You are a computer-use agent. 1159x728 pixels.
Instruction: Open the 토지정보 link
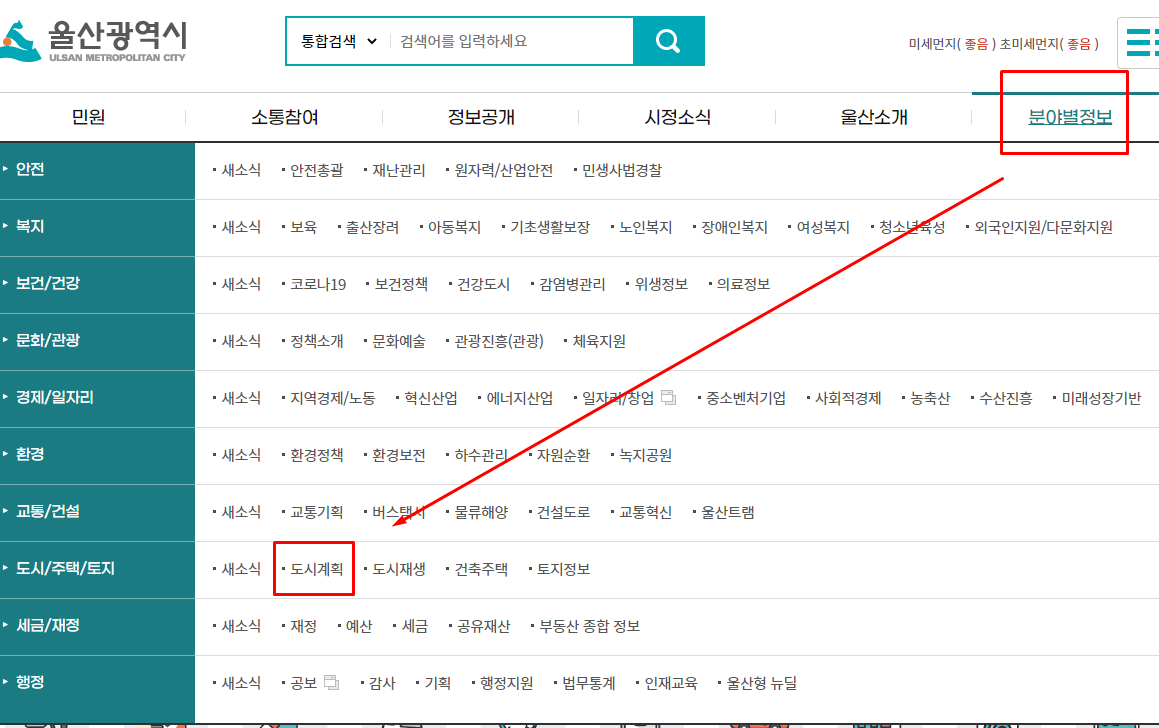(x=563, y=569)
